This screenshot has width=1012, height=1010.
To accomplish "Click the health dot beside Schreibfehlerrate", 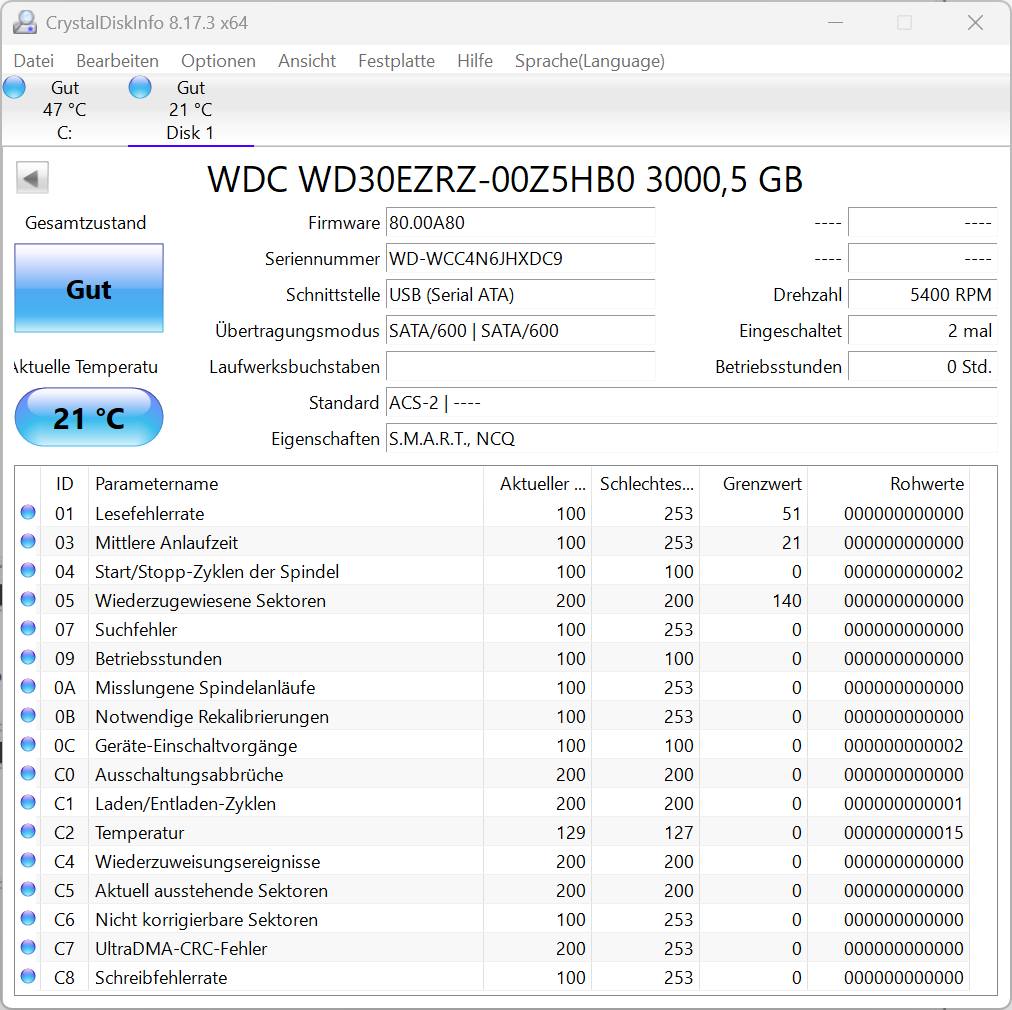I will pyautogui.click(x=29, y=977).
